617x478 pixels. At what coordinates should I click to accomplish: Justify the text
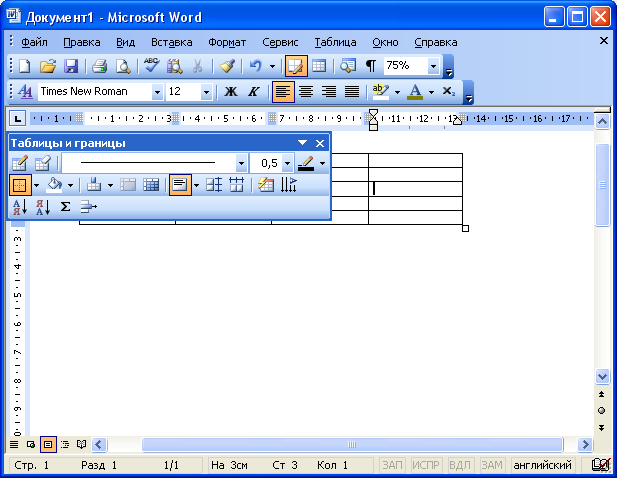(351, 92)
